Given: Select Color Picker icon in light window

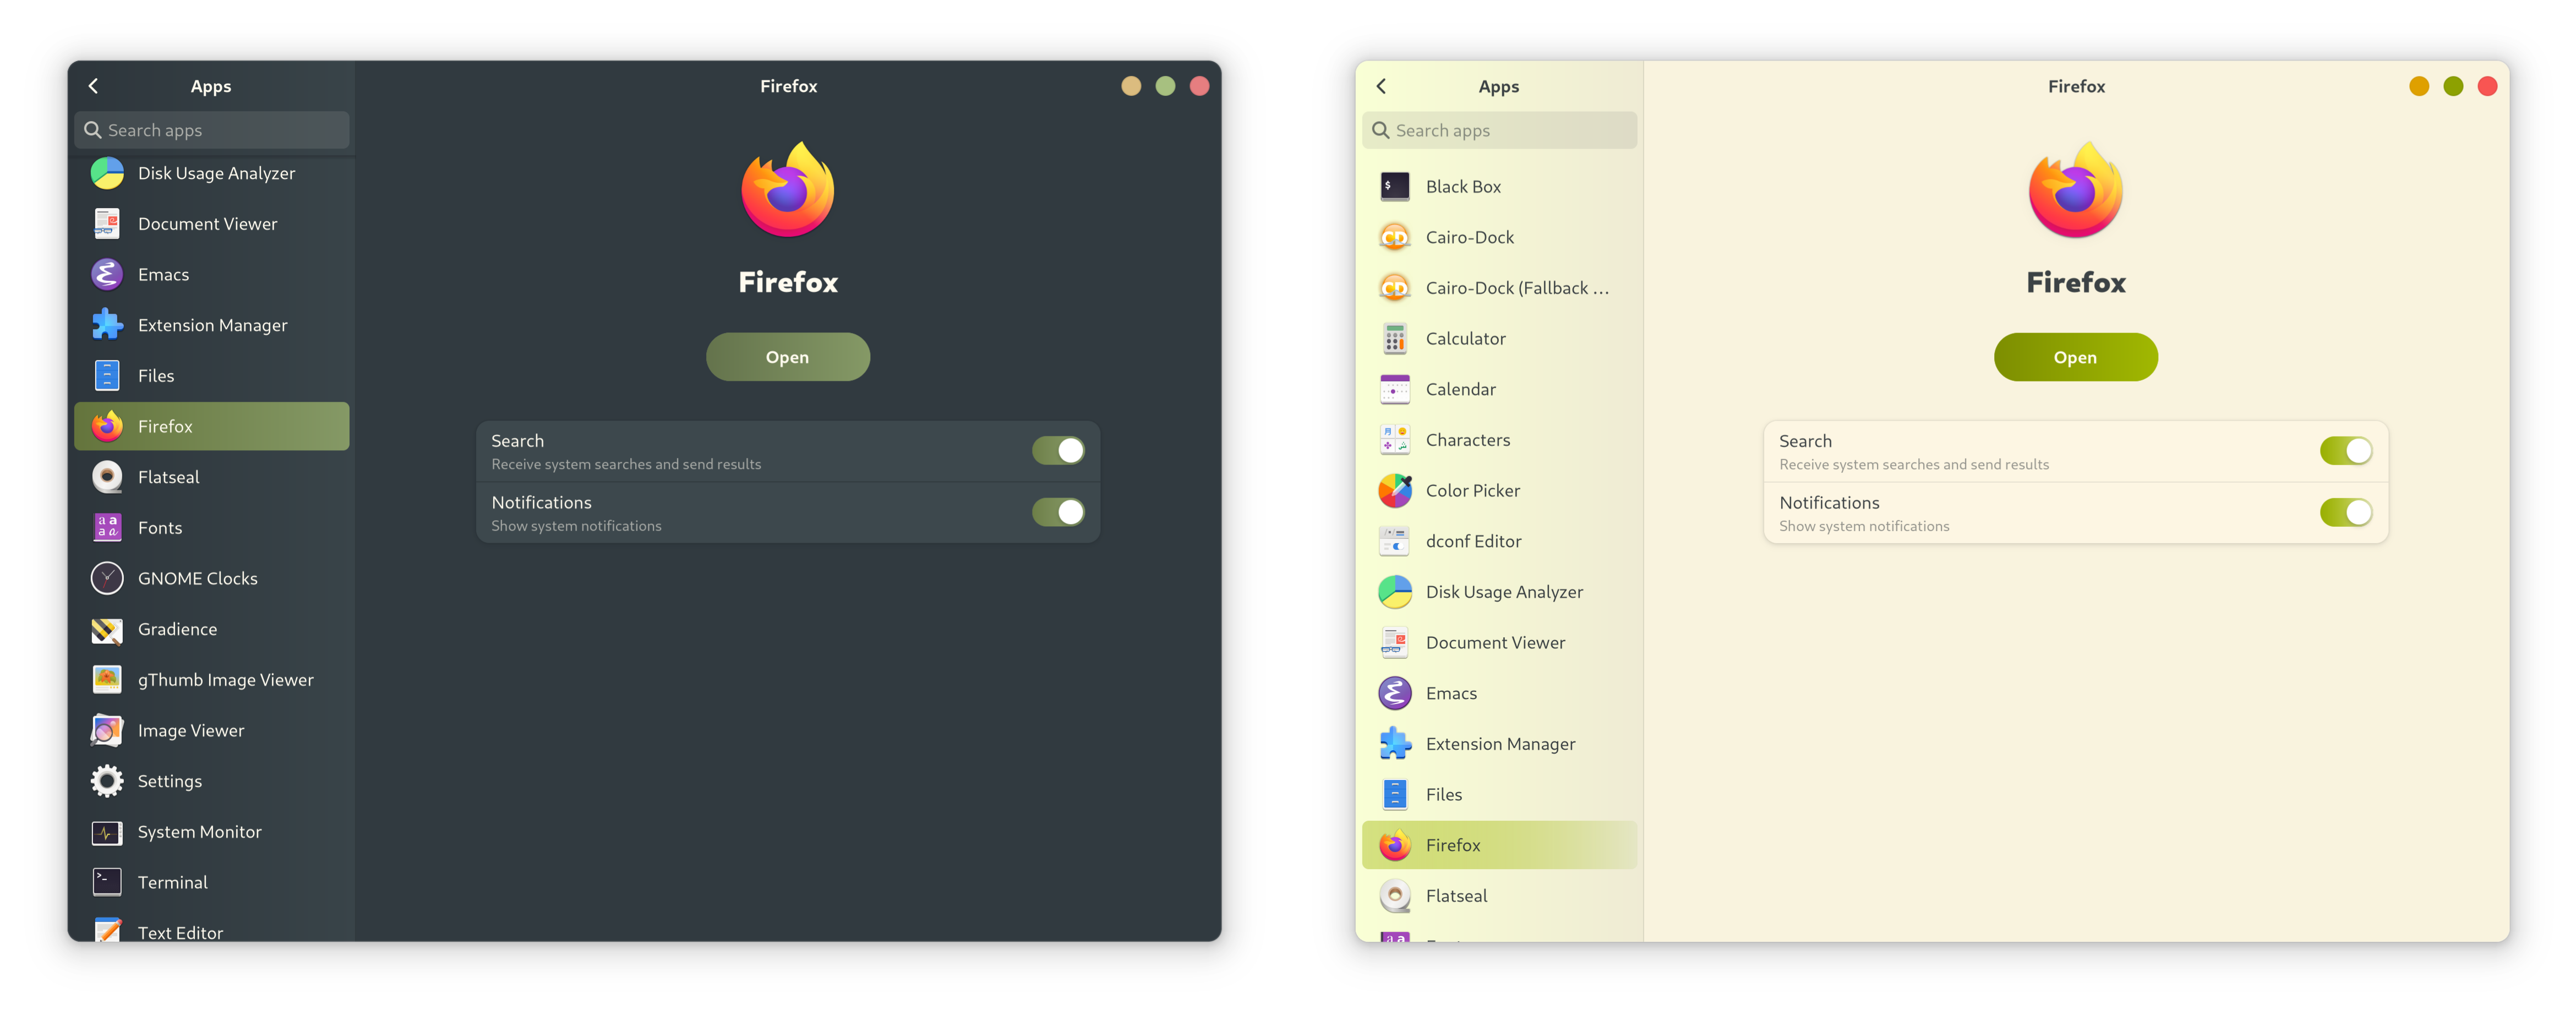Looking at the screenshot, I should (x=1395, y=491).
